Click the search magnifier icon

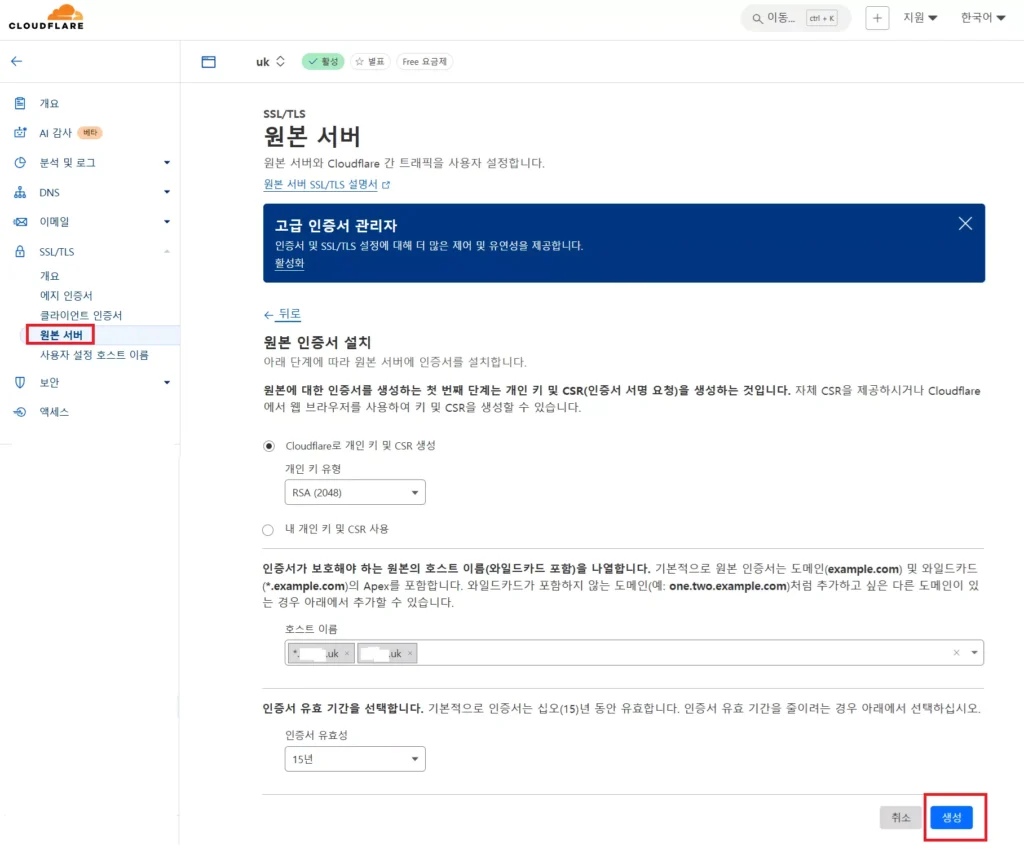click(x=757, y=18)
